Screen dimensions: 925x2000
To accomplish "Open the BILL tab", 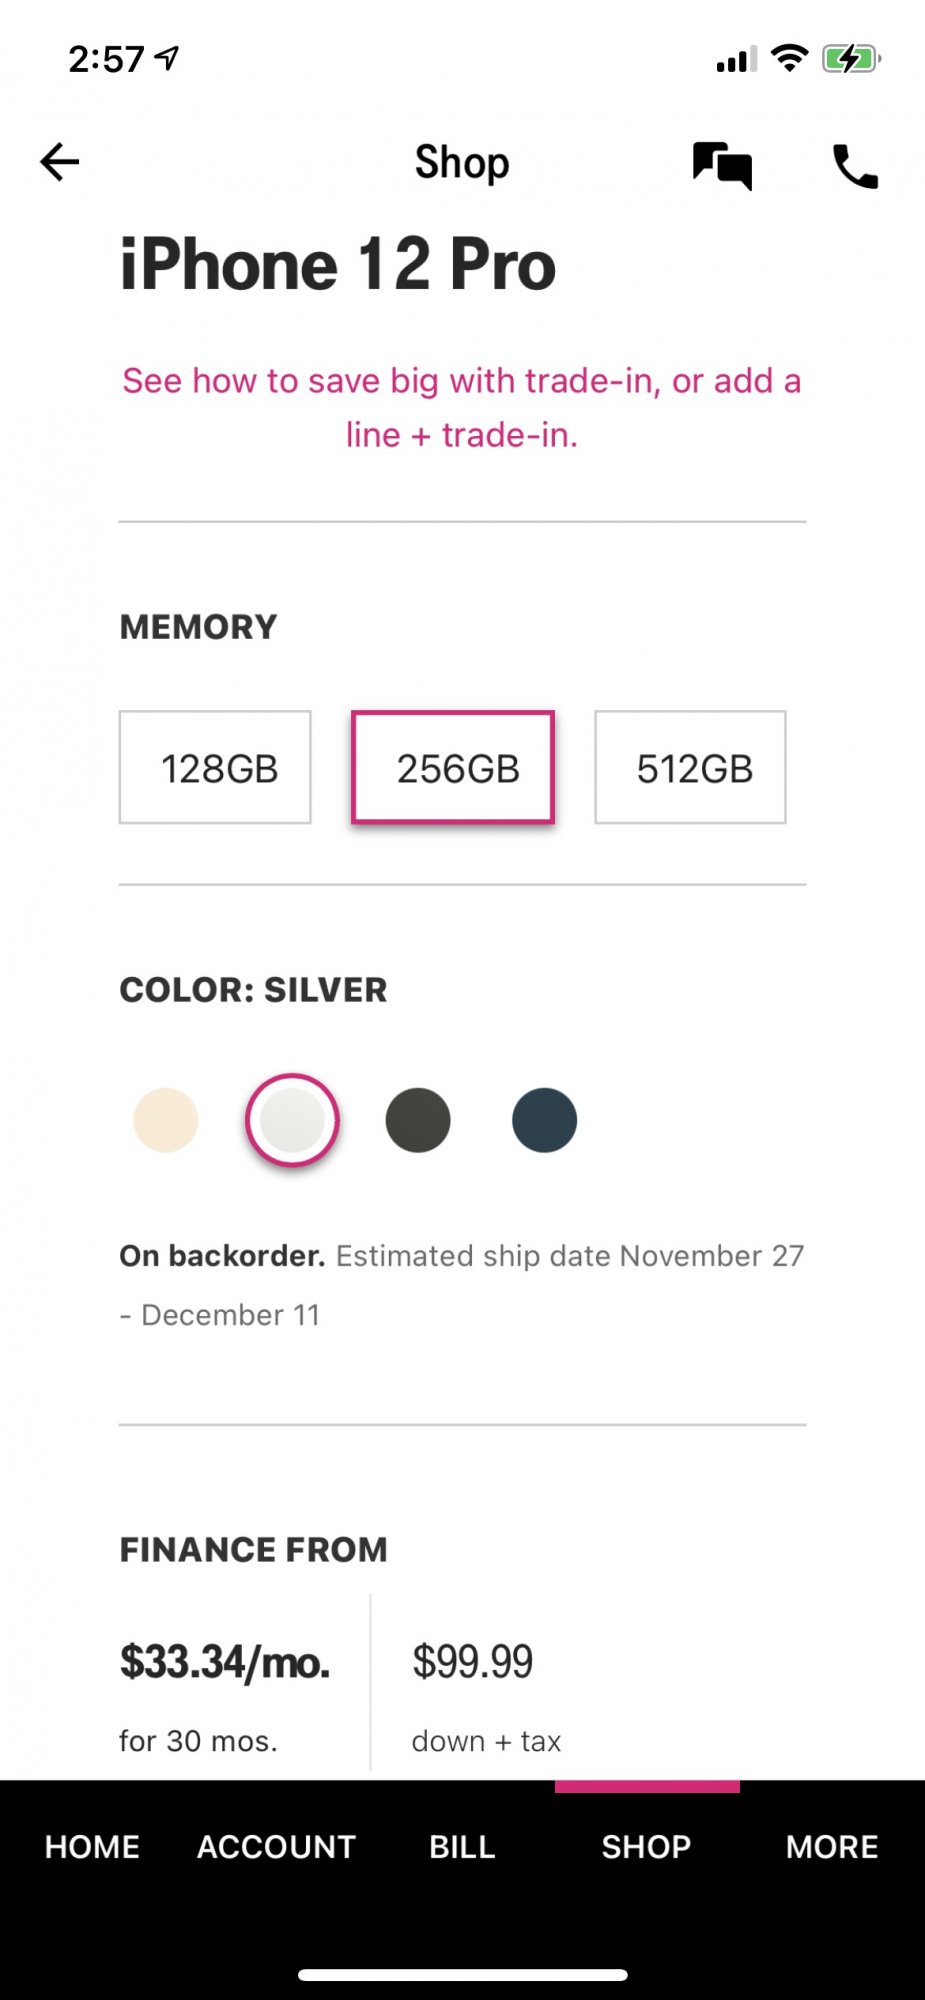I will point(462,1847).
